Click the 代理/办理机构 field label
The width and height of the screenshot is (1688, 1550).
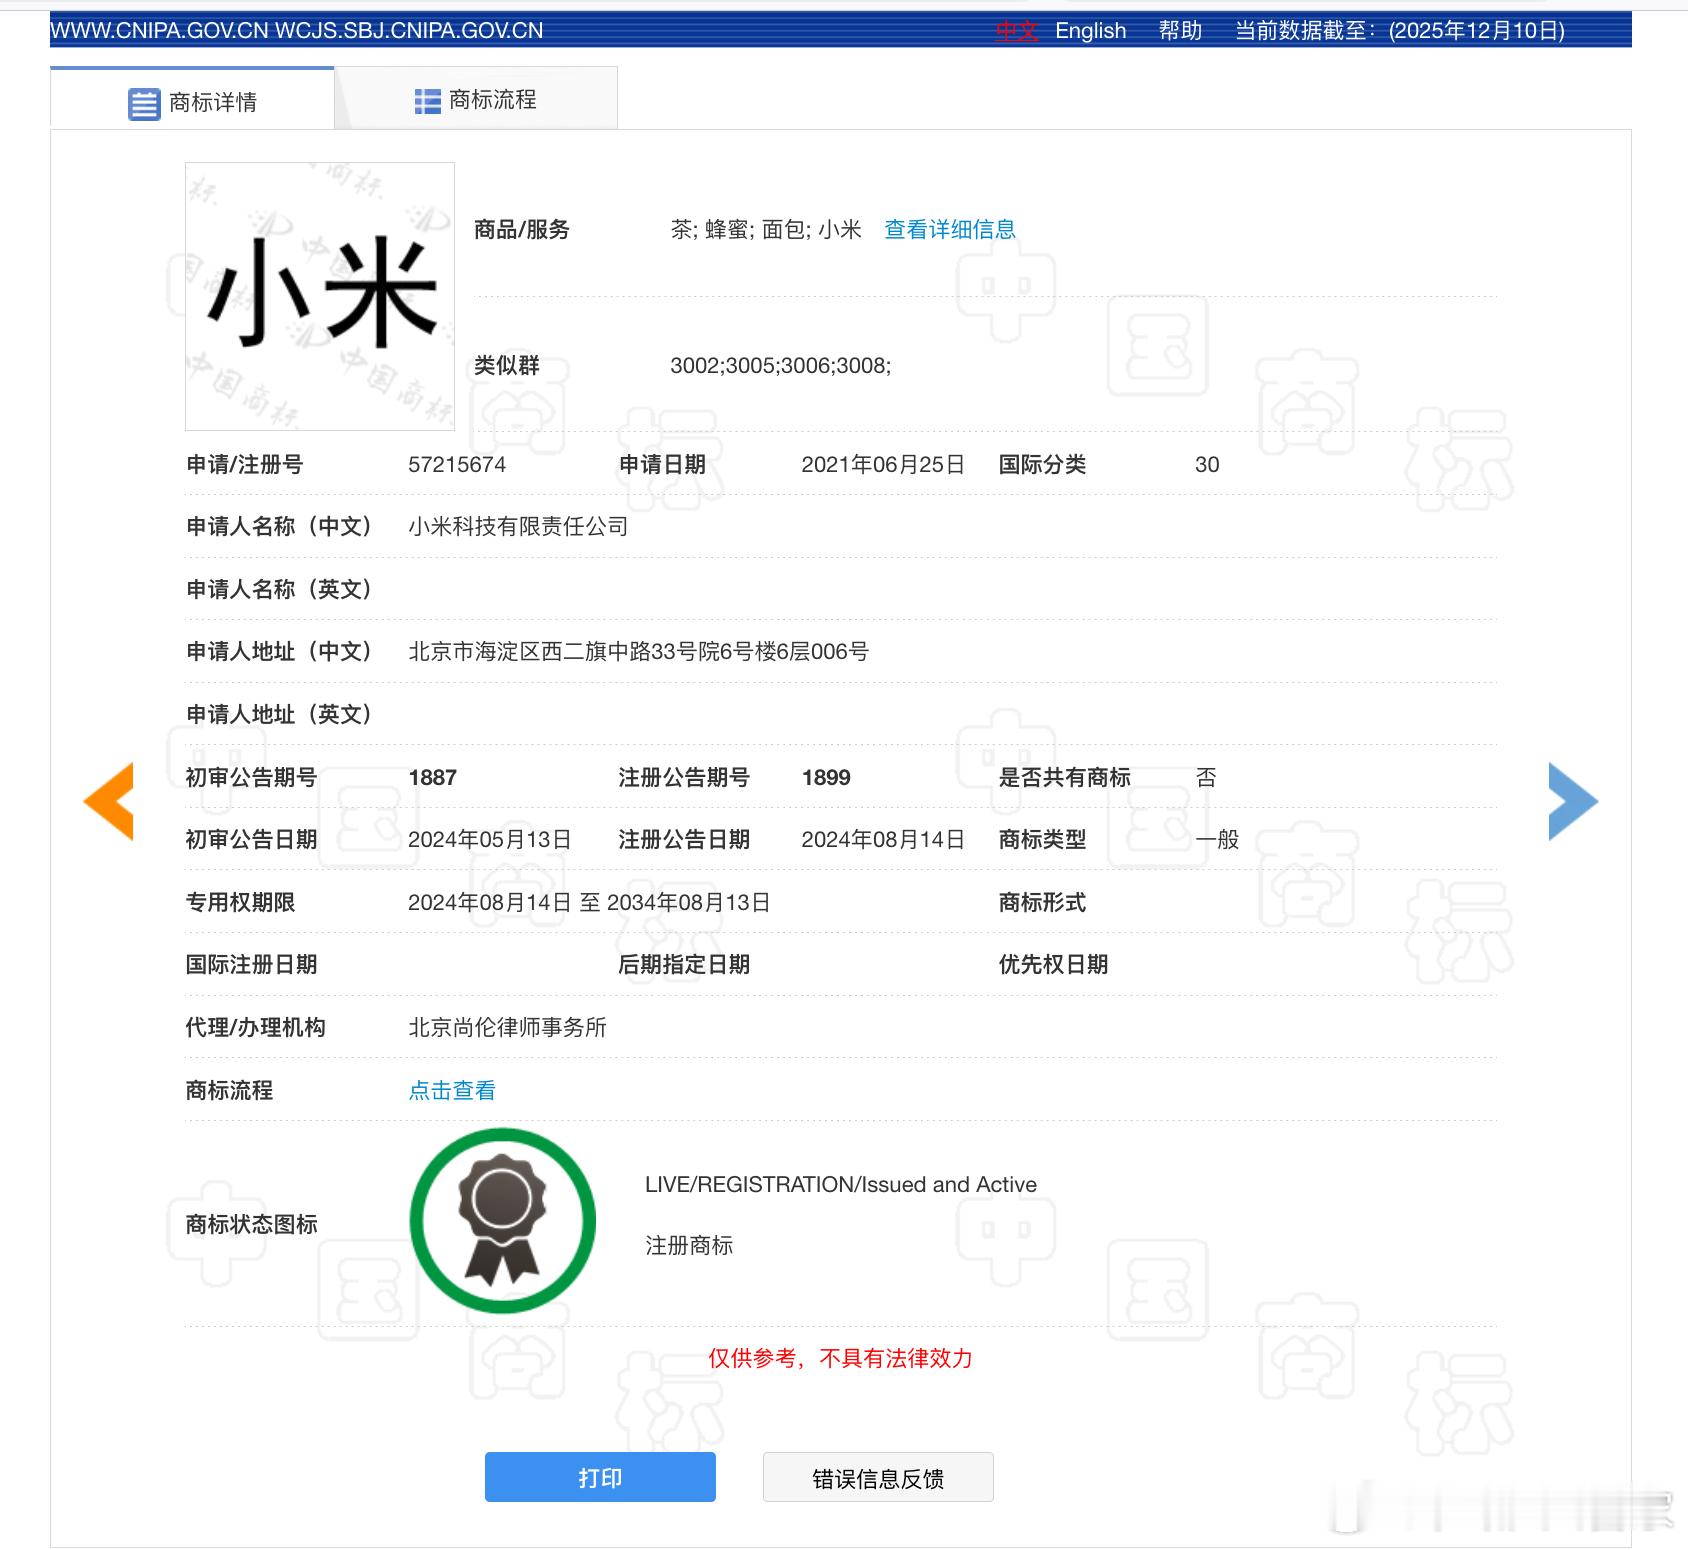click(x=256, y=1028)
